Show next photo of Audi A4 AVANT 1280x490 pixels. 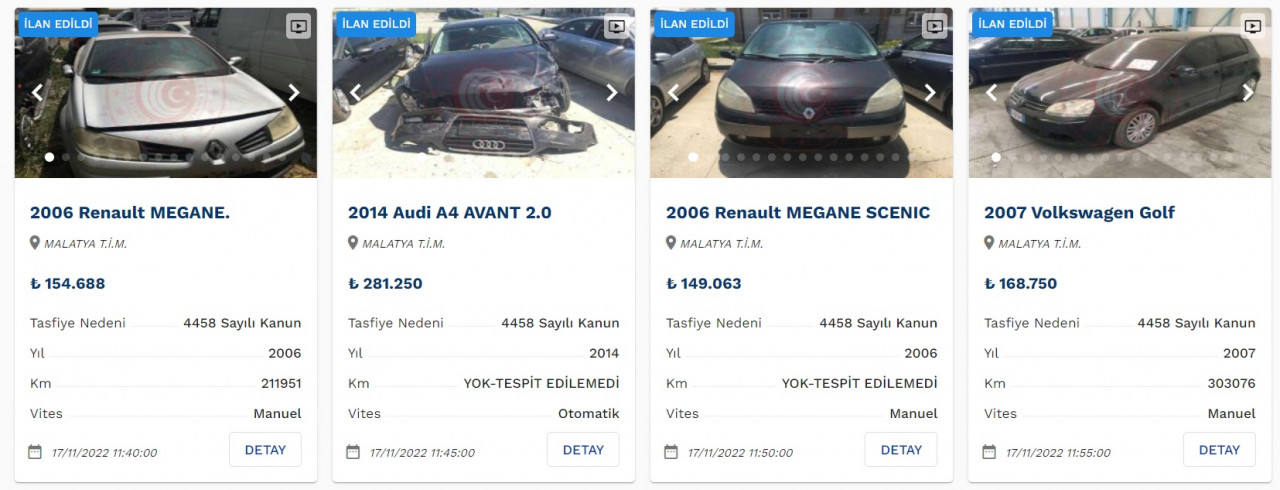pyautogui.click(x=612, y=92)
